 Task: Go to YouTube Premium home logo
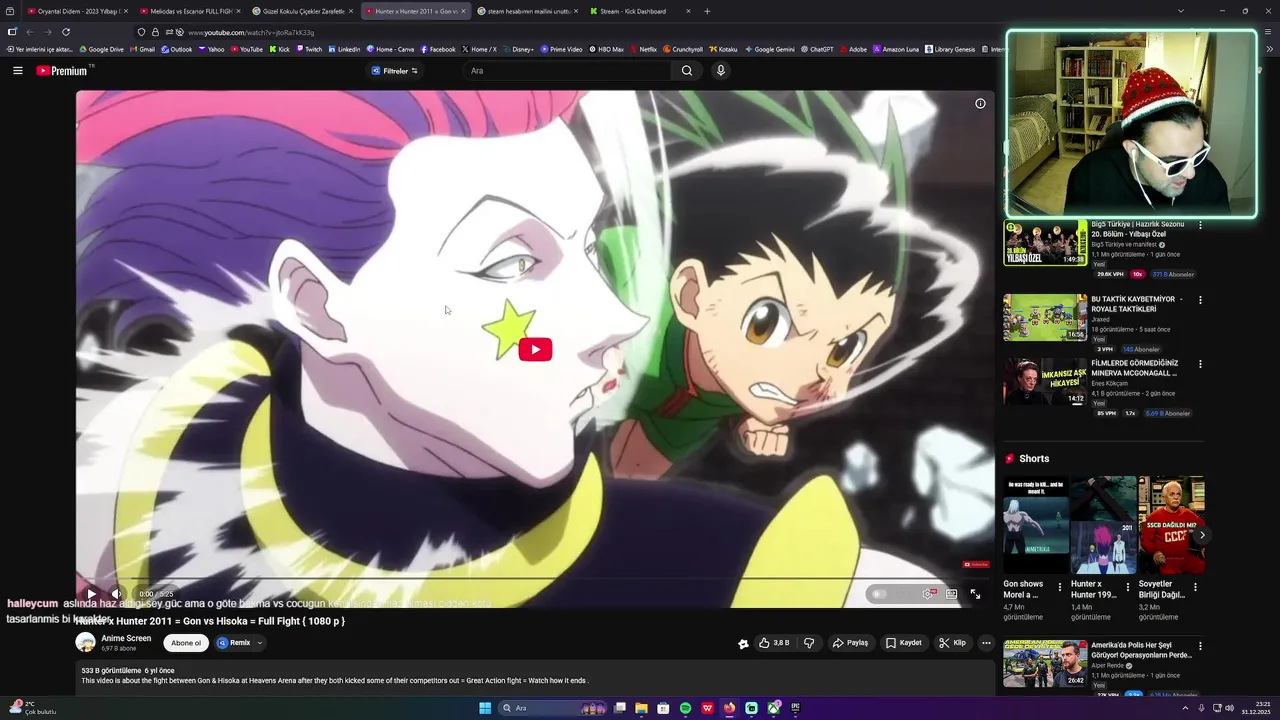click(62, 70)
